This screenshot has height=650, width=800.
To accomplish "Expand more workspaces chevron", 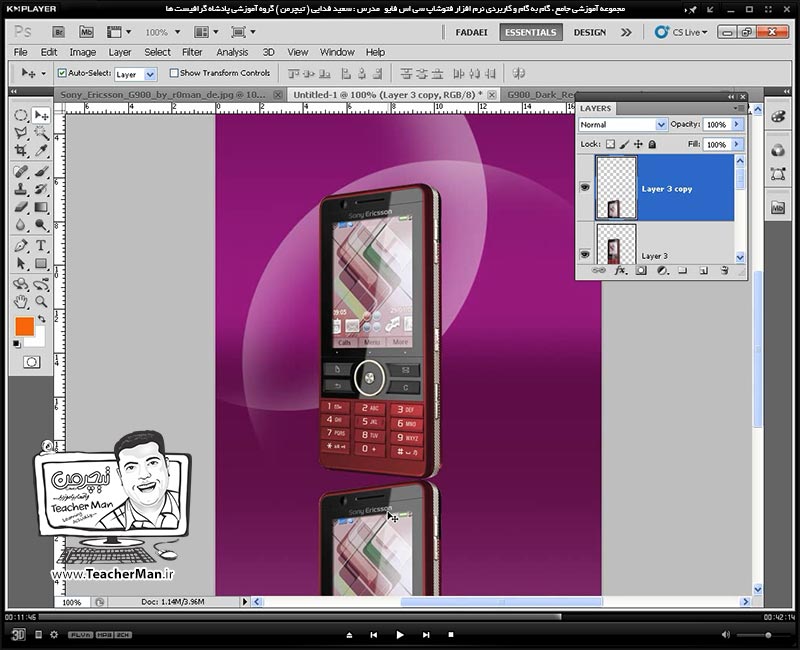I will coord(626,33).
